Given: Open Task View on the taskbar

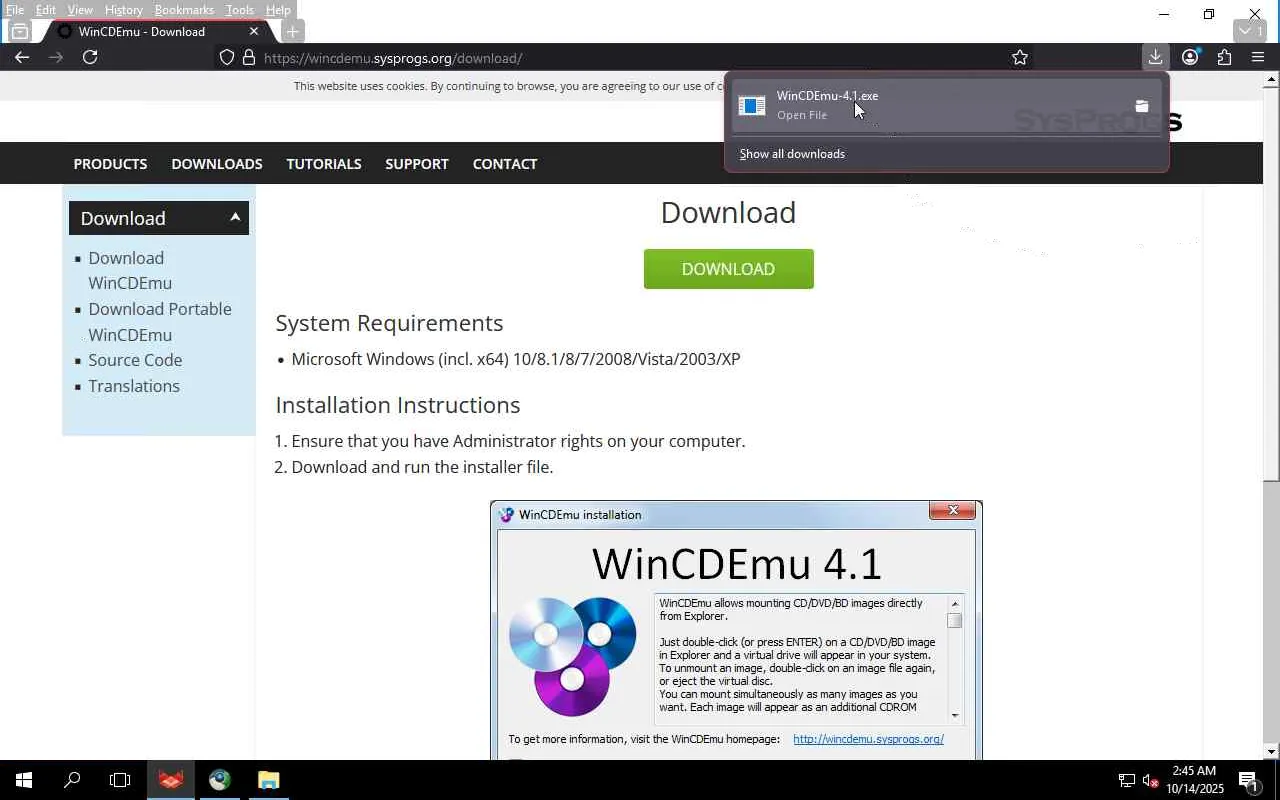Looking at the screenshot, I should 120,780.
